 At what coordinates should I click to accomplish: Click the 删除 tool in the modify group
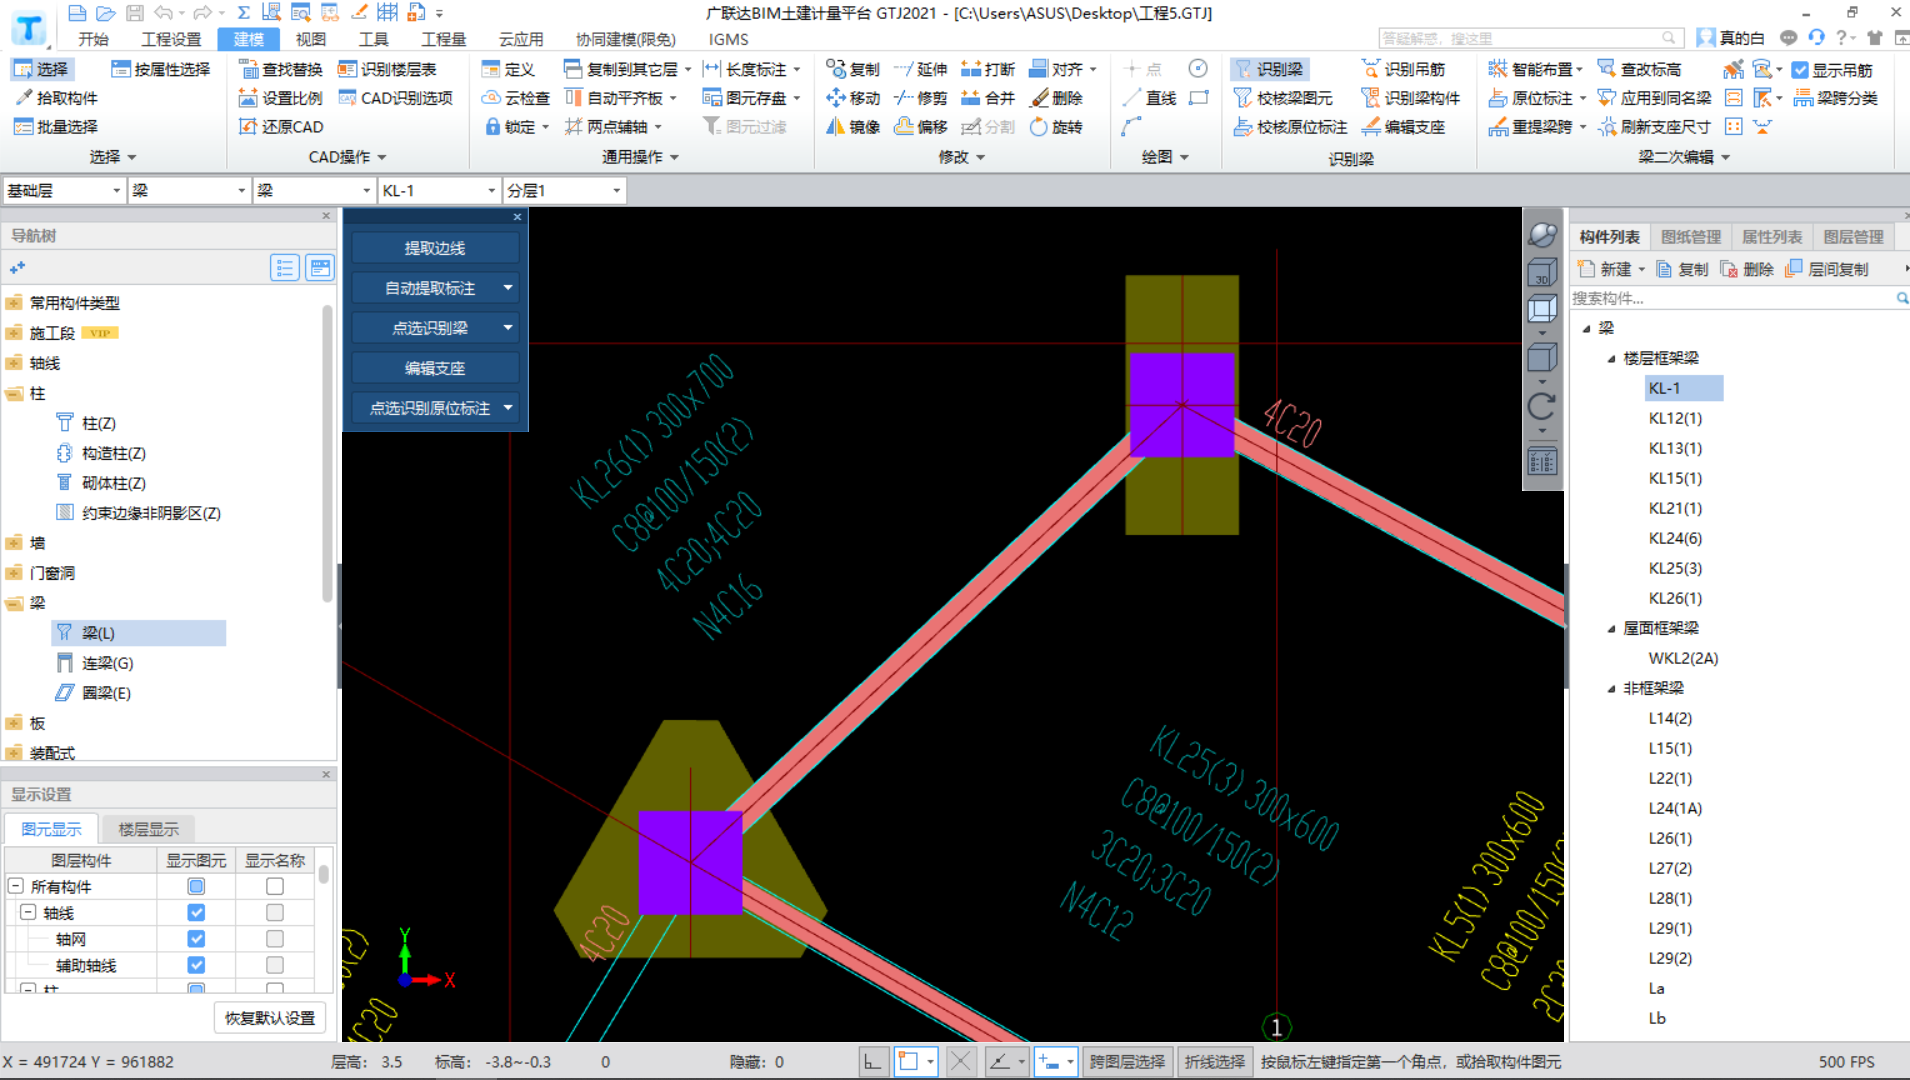(1056, 98)
